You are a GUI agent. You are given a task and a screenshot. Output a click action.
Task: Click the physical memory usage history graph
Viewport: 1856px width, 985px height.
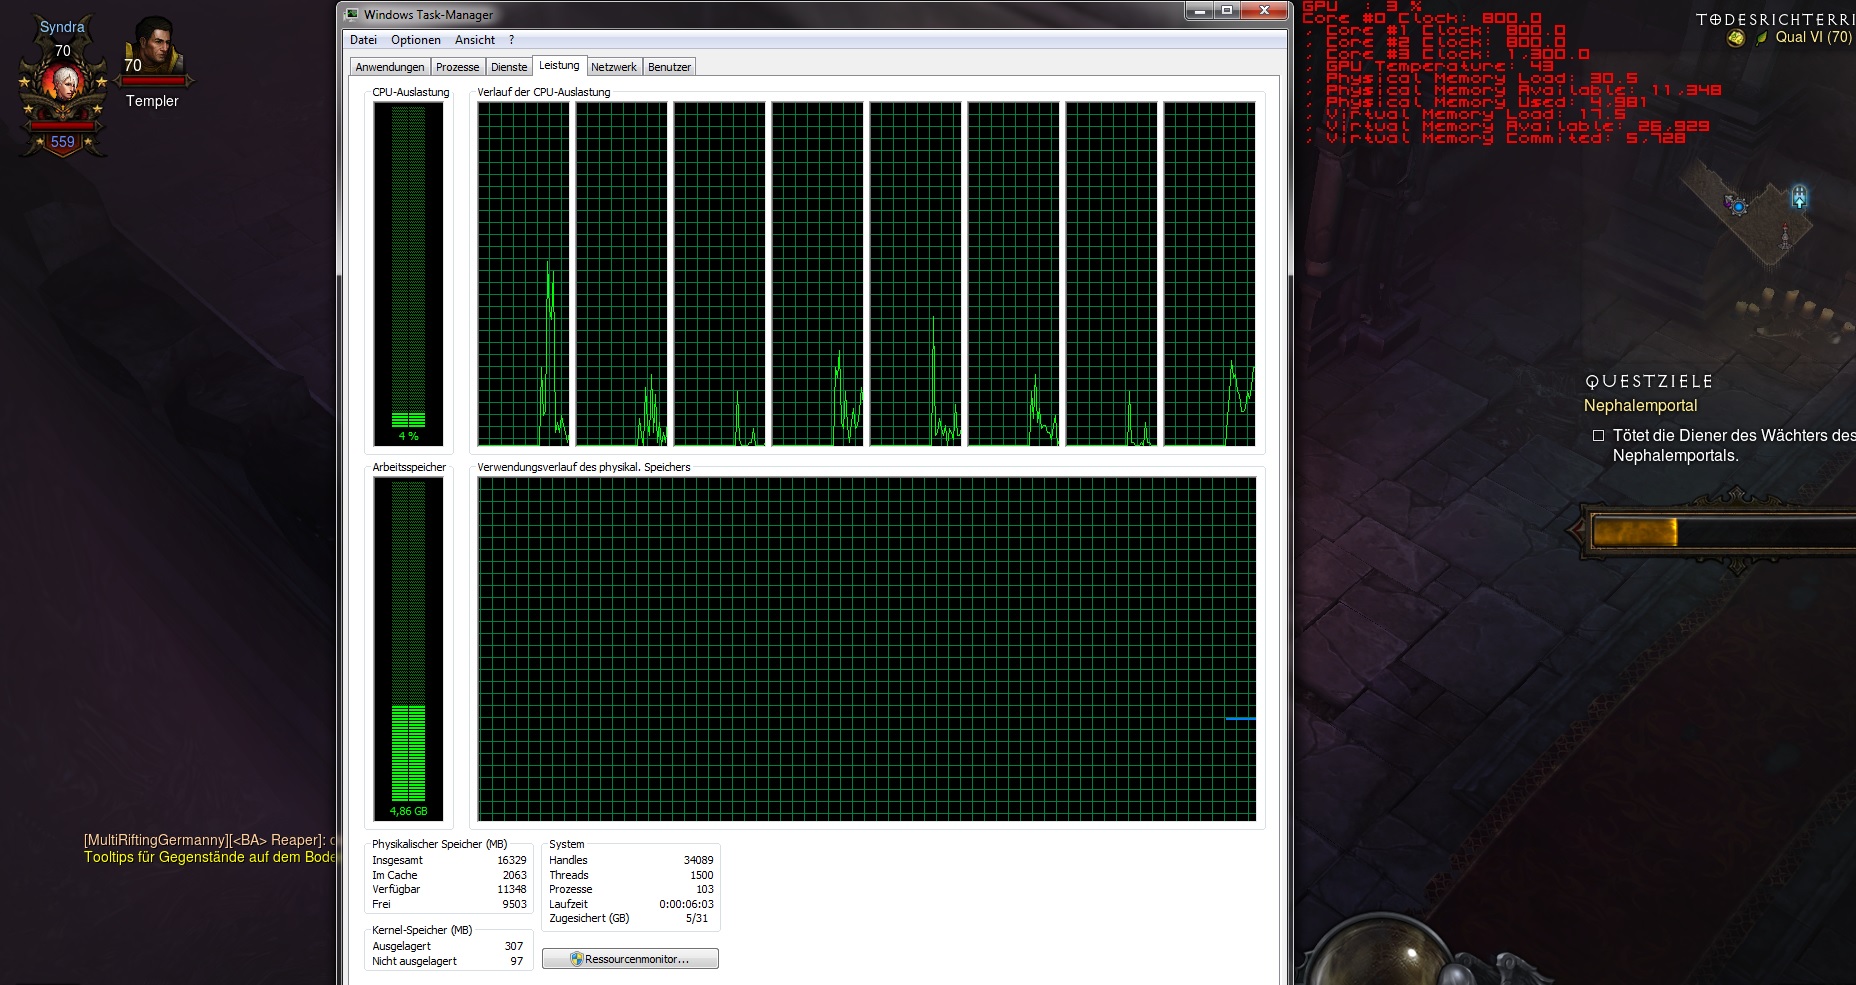(x=867, y=649)
